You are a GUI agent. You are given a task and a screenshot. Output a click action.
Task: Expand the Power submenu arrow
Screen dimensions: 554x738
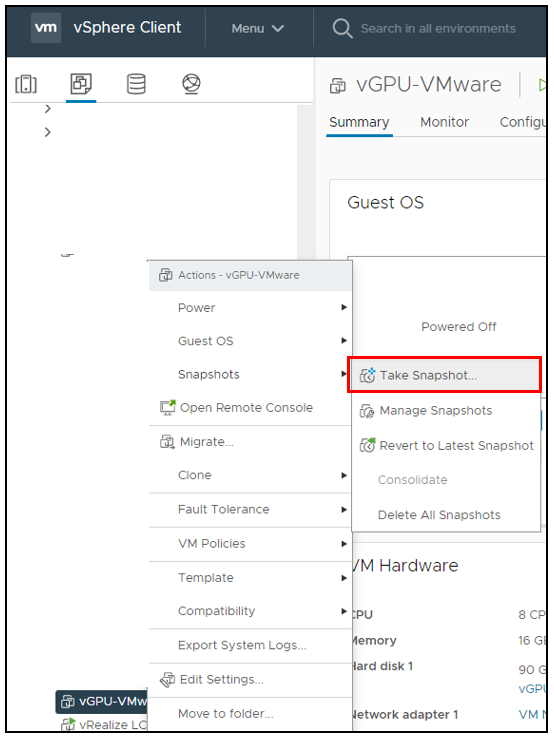click(344, 307)
